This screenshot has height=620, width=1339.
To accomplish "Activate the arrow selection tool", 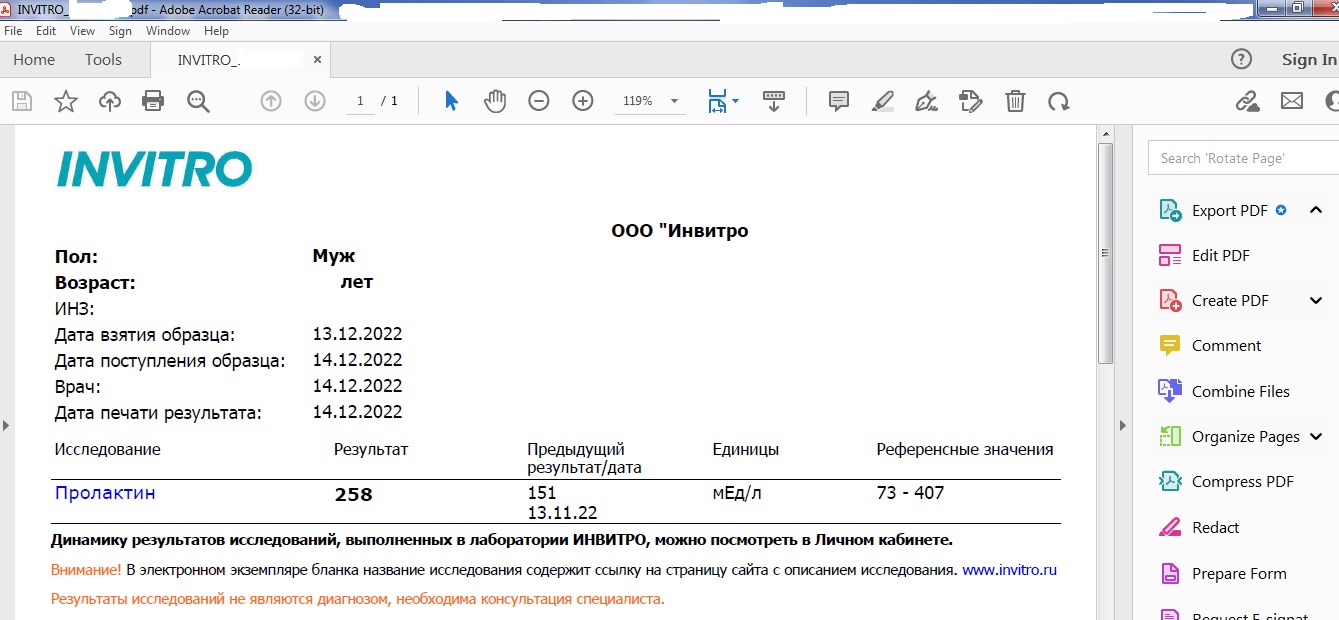I will tap(451, 101).
